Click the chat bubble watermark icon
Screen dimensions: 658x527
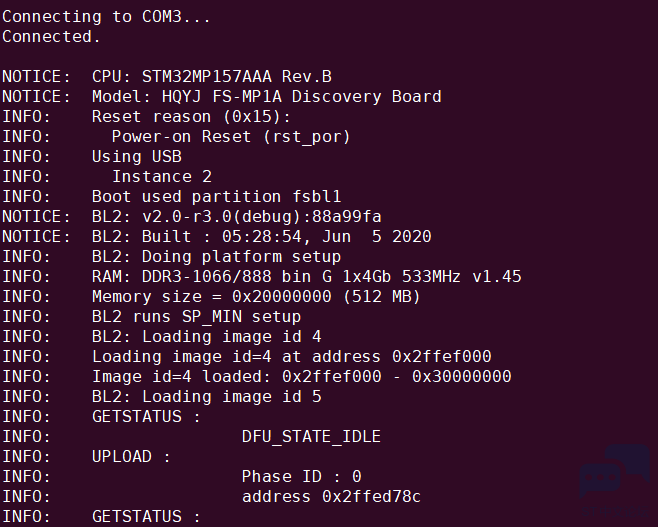pos(615,473)
